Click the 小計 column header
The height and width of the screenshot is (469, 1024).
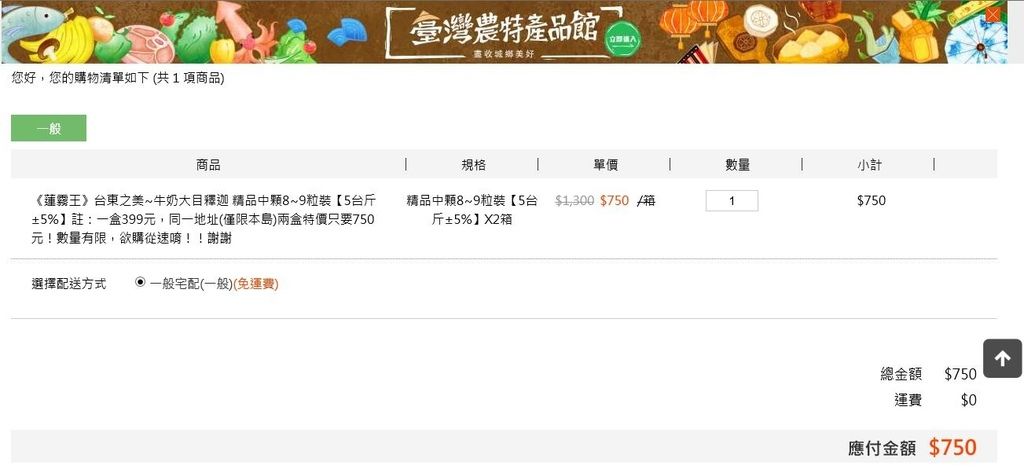pyautogui.click(x=869, y=165)
